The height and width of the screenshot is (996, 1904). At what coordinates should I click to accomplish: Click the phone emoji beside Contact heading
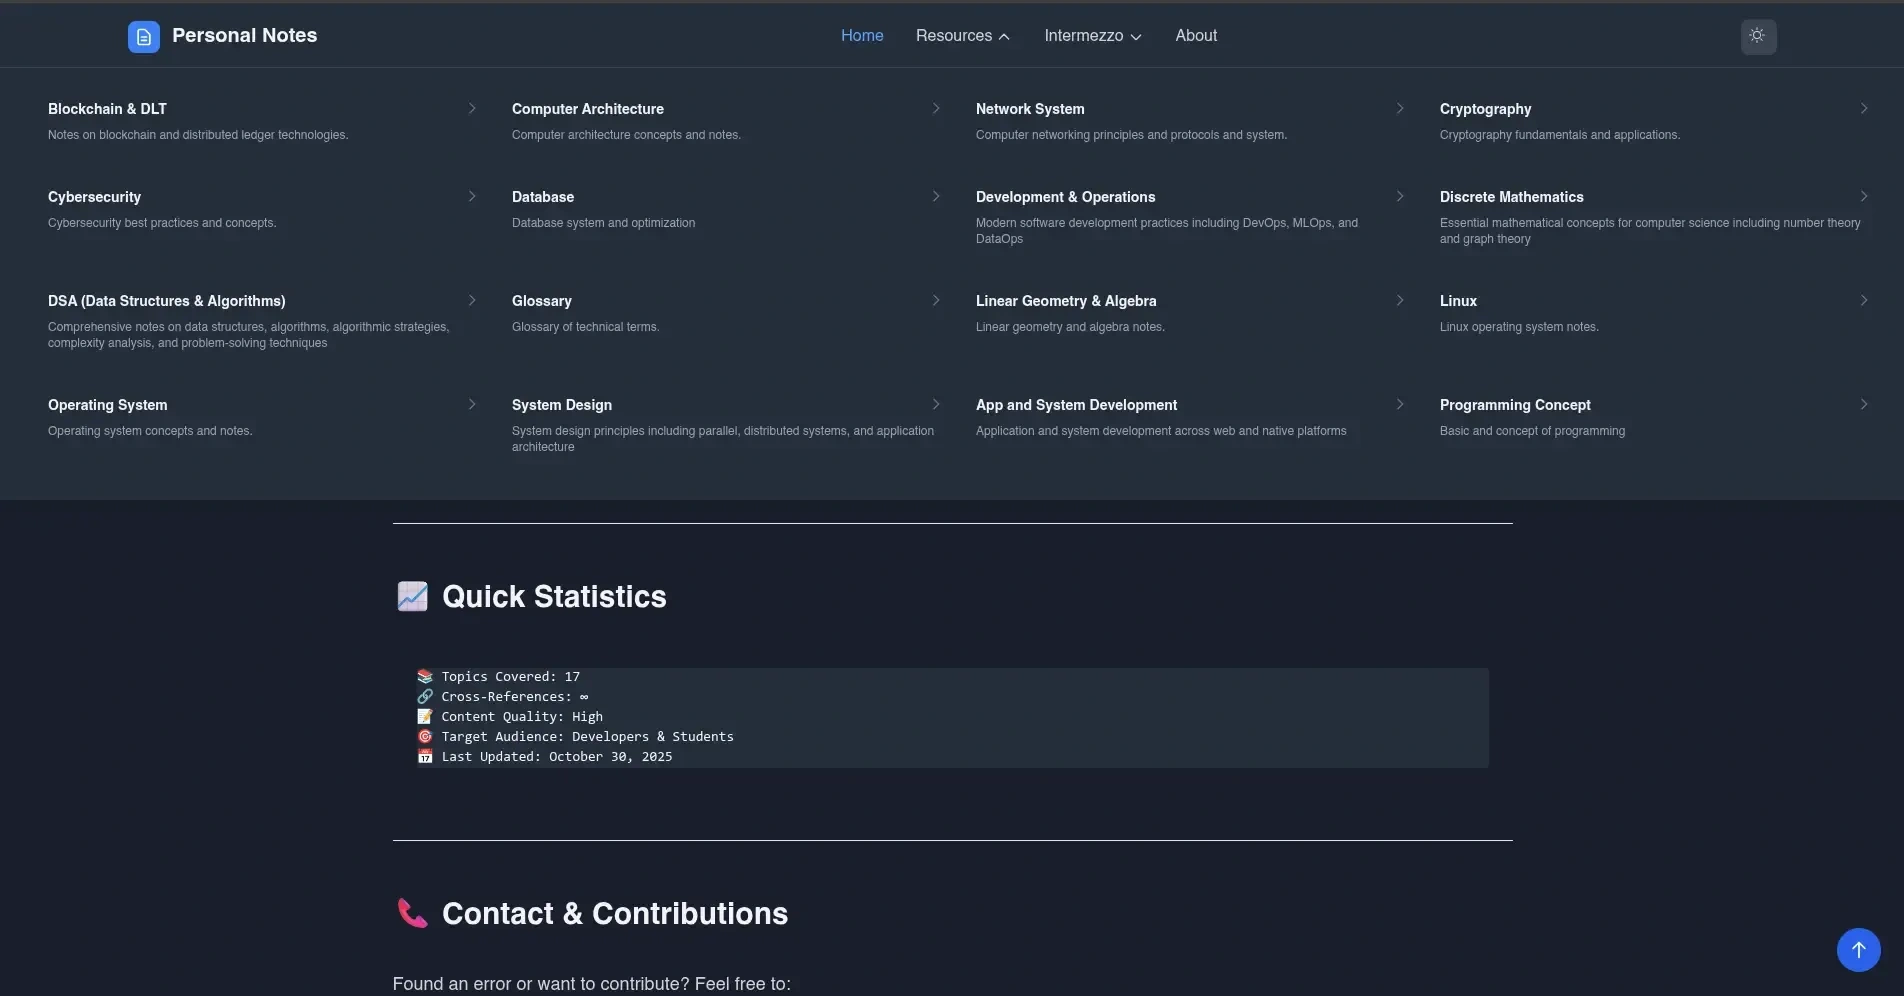click(412, 914)
